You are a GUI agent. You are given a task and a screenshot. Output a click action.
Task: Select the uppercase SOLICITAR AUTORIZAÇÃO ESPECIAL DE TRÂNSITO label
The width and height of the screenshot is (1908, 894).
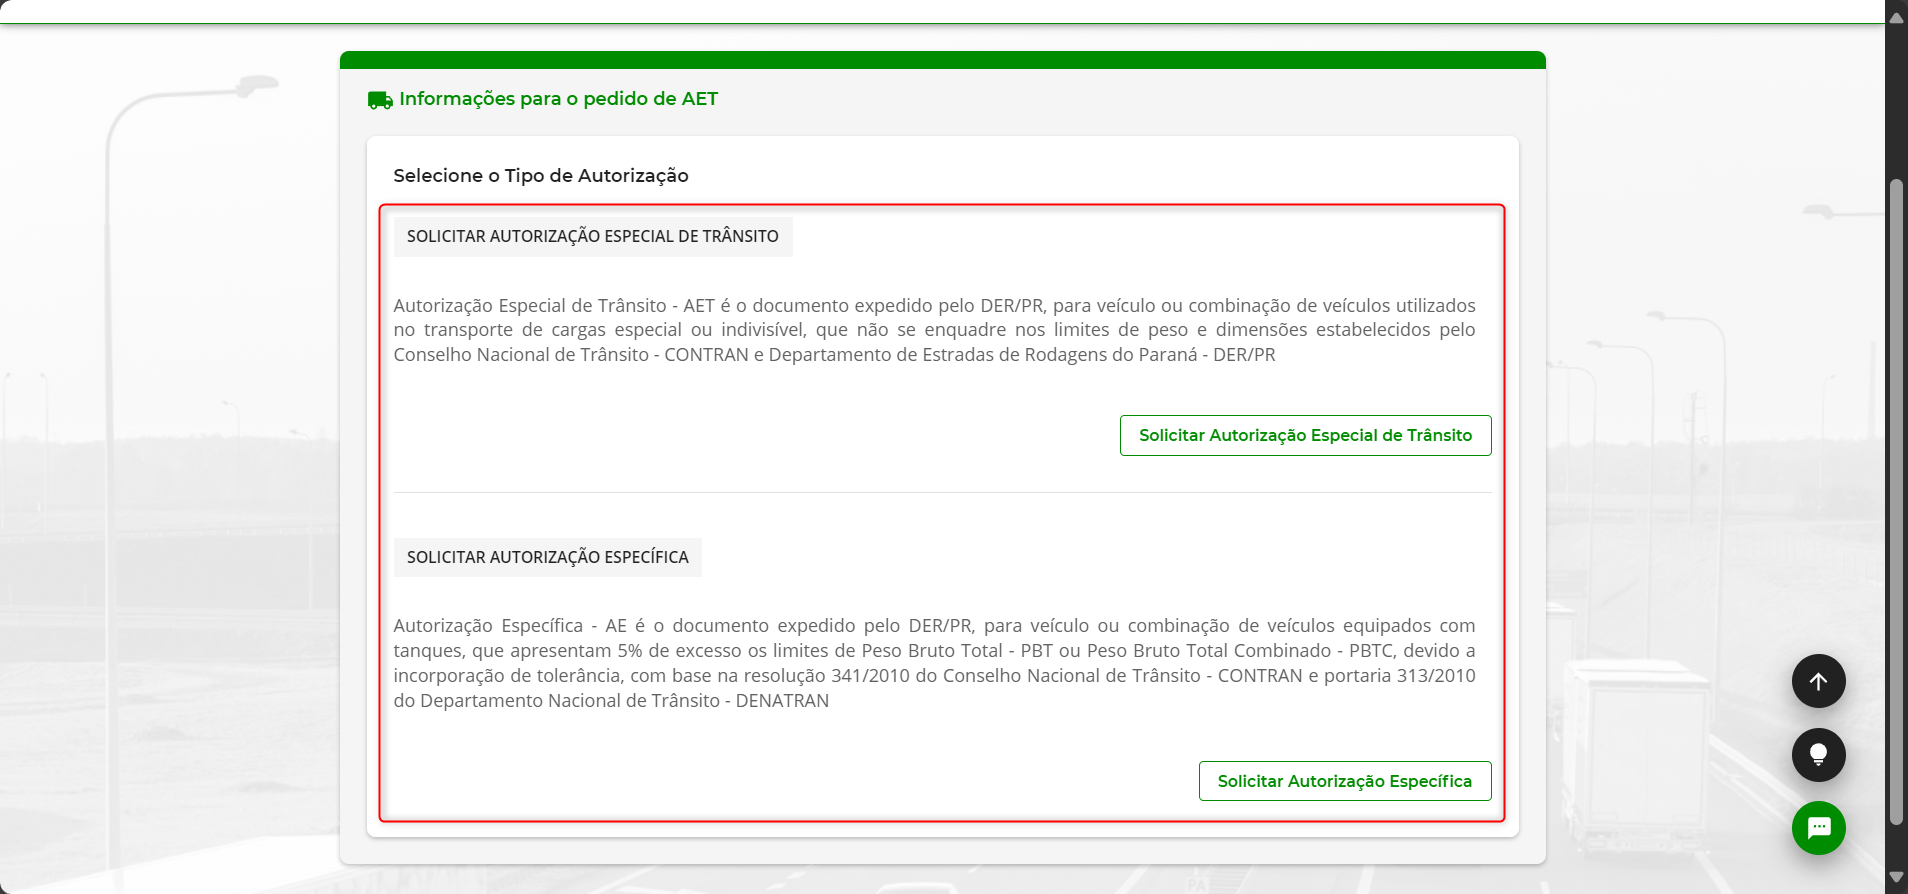tap(592, 237)
